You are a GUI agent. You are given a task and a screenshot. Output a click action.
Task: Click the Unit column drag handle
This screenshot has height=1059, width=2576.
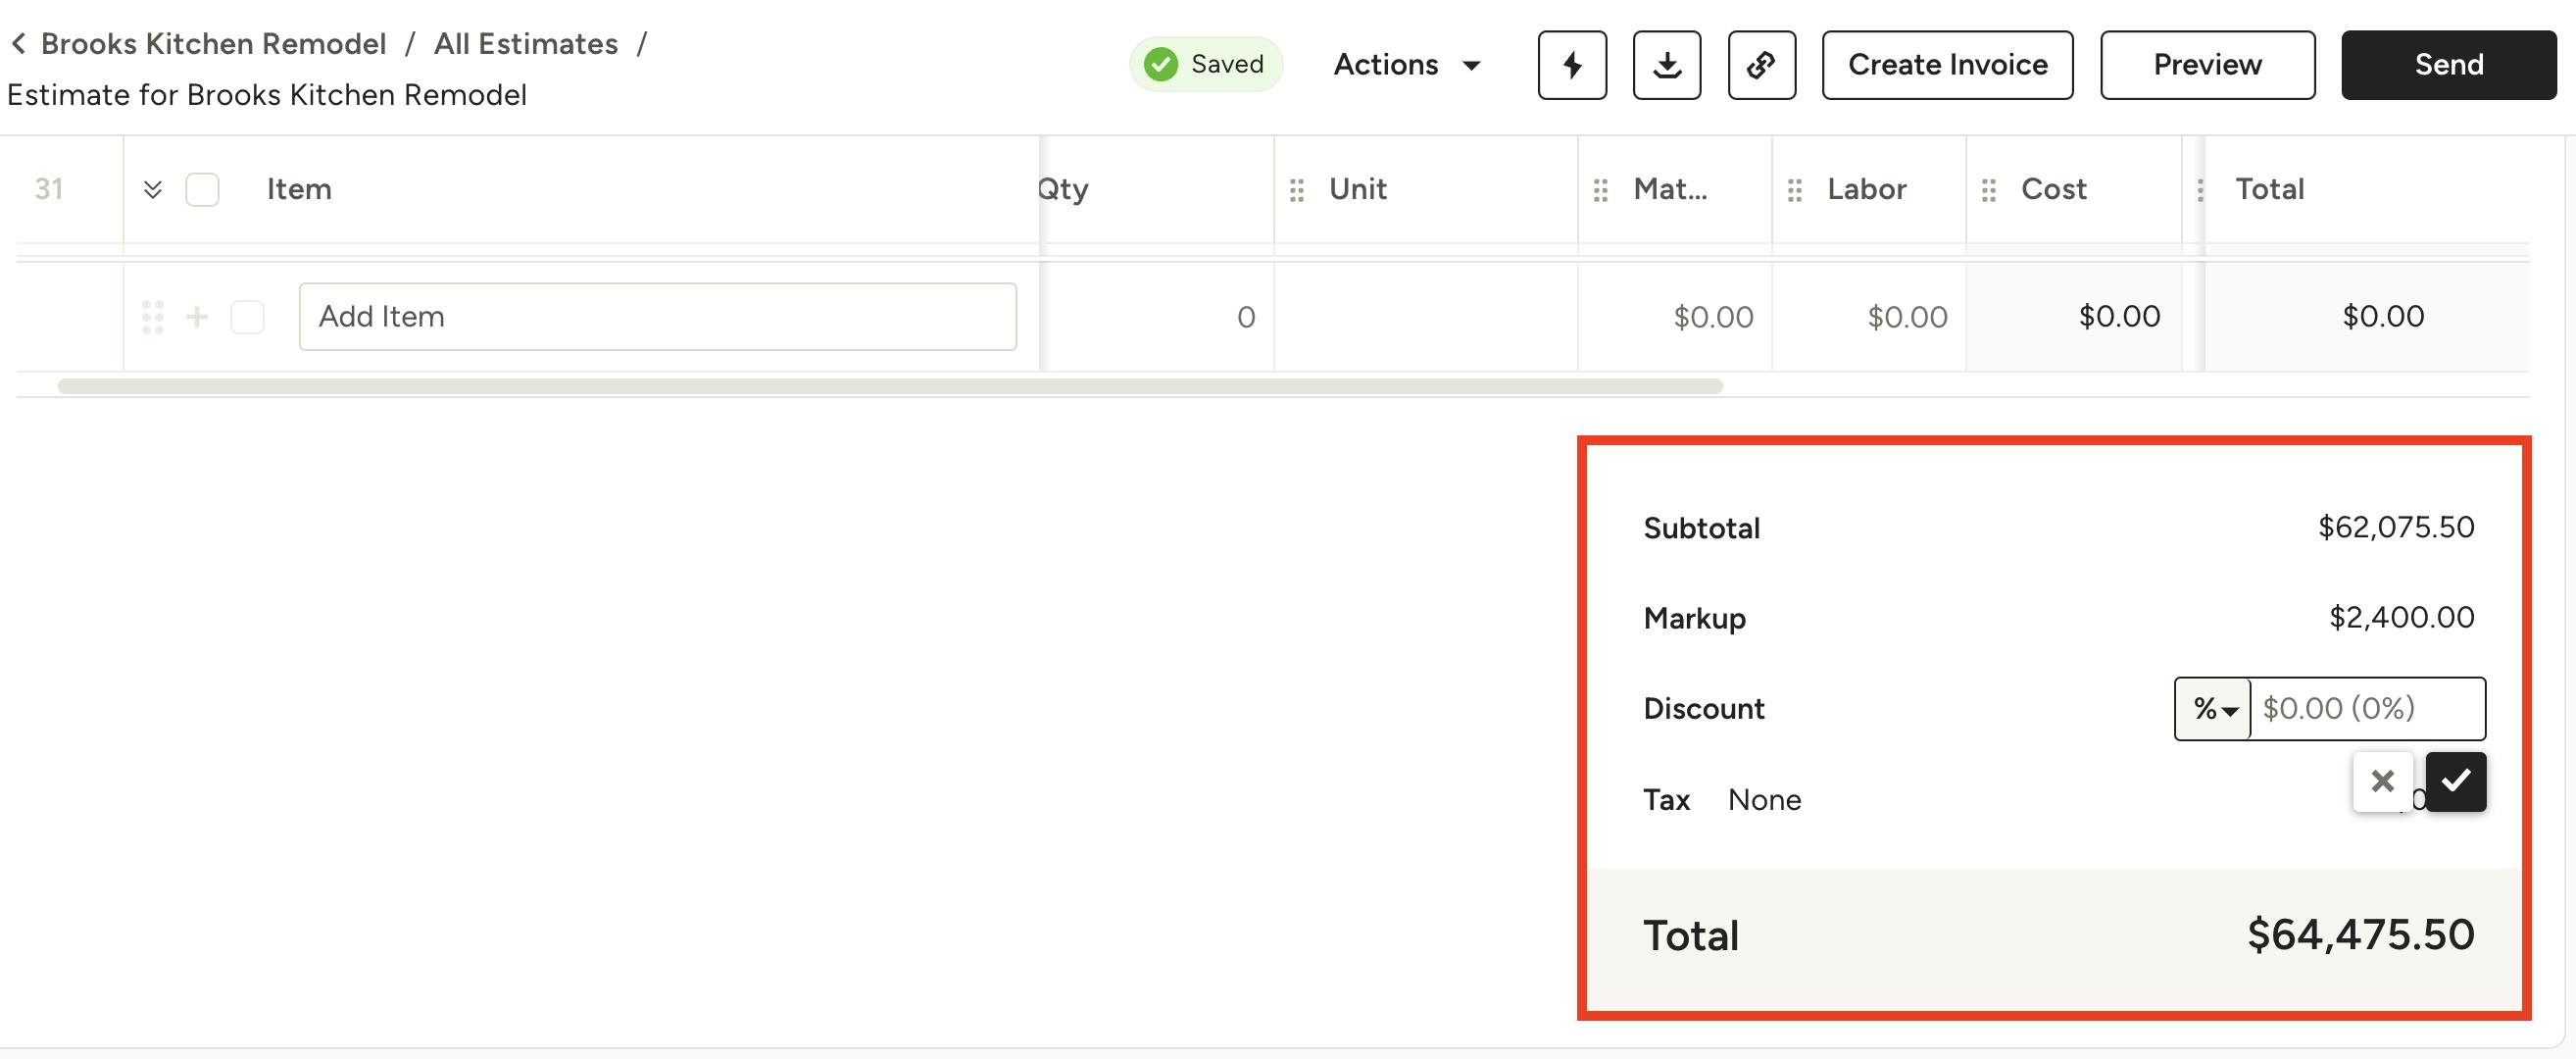tap(1297, 190)
